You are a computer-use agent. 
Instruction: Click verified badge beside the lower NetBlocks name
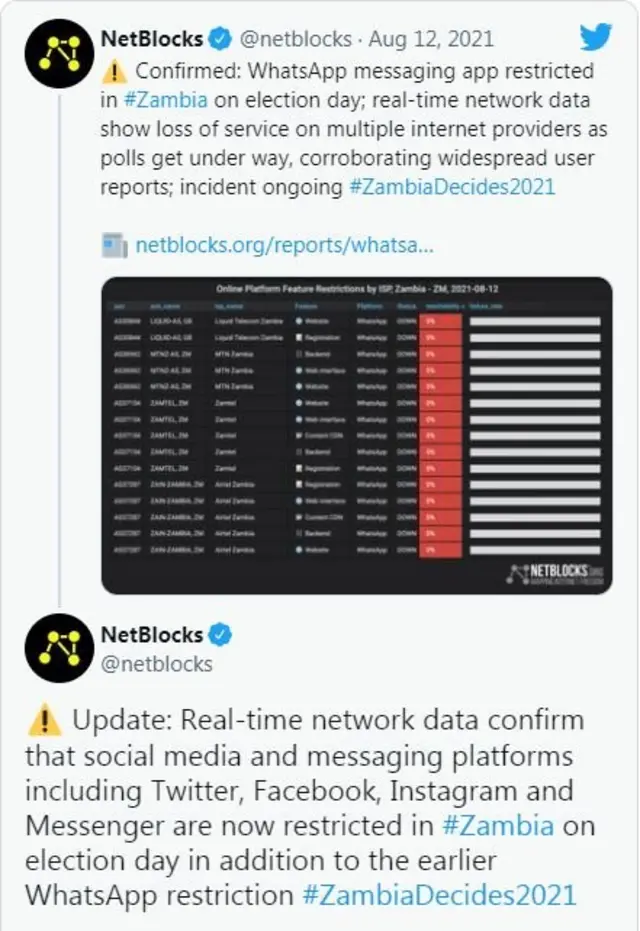(x=220, y=634)
